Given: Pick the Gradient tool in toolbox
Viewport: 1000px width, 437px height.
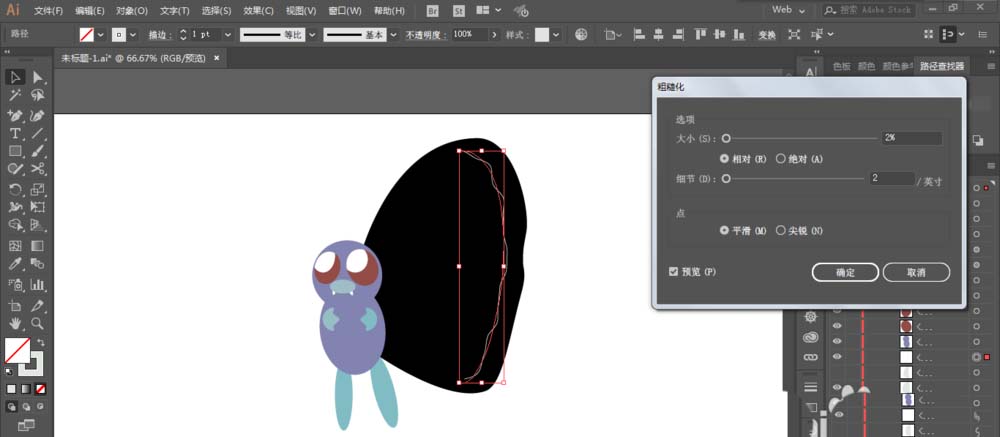Looking at the screenshot, I should [38, 246].
